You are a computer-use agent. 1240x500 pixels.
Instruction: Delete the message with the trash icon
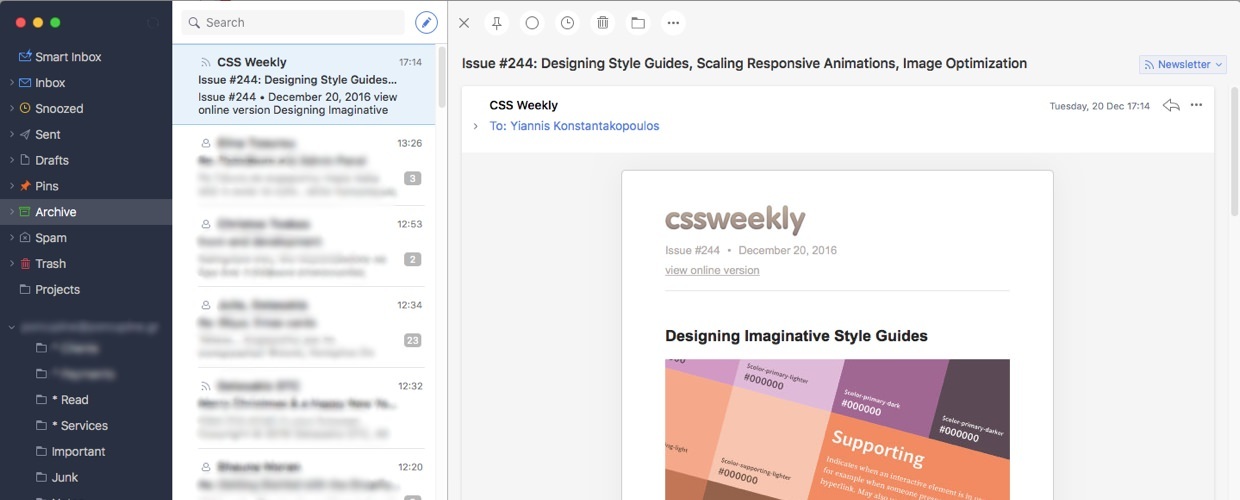pos(602,22)
